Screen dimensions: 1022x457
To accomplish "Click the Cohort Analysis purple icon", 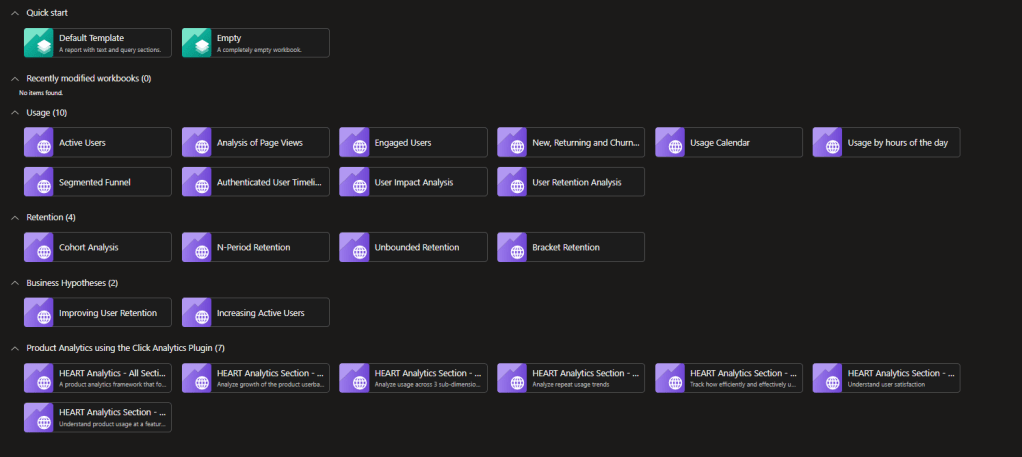I will [39, 247].
